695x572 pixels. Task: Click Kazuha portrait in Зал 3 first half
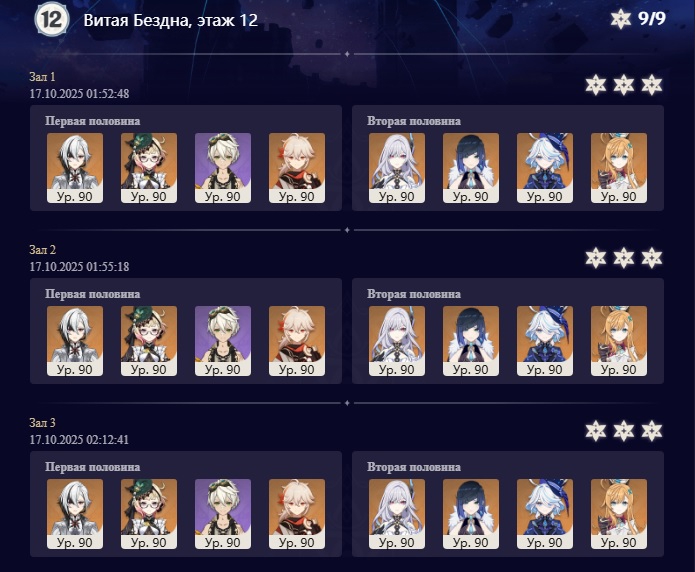pos(297,514)
